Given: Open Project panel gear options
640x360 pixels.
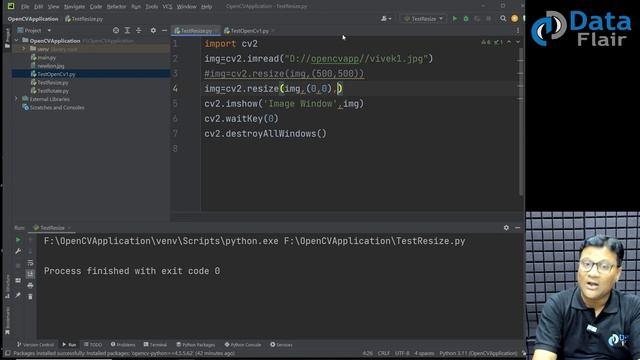Looking at the screenshot, I should (x=153, y=31).
